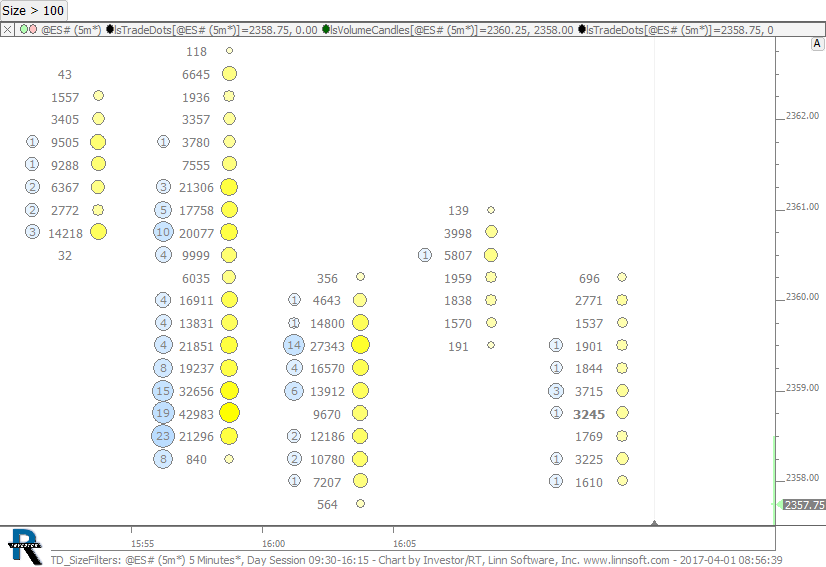Click the volume value 14800
826x567 pixels.
pyautogui.click(x=327, y=324)
